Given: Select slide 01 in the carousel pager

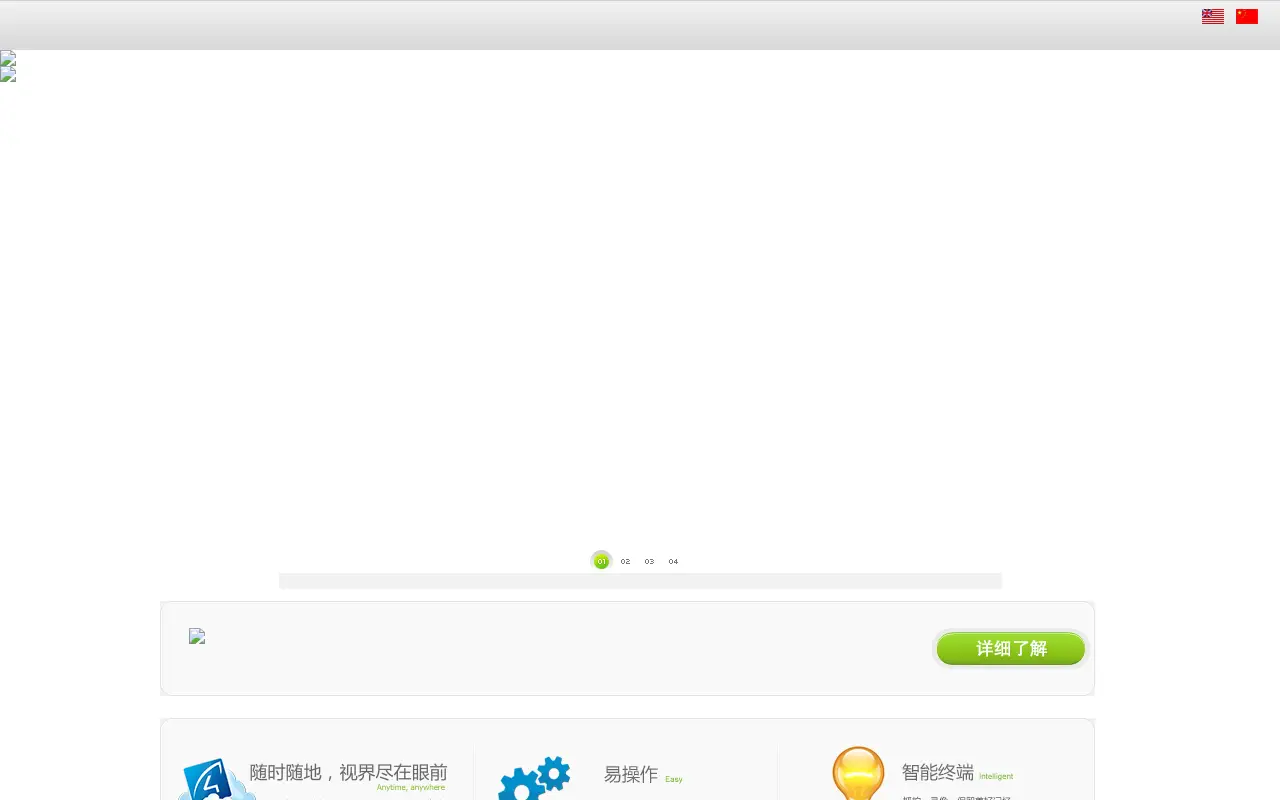Looking at the screenshot, I should (x=601, y=561).
